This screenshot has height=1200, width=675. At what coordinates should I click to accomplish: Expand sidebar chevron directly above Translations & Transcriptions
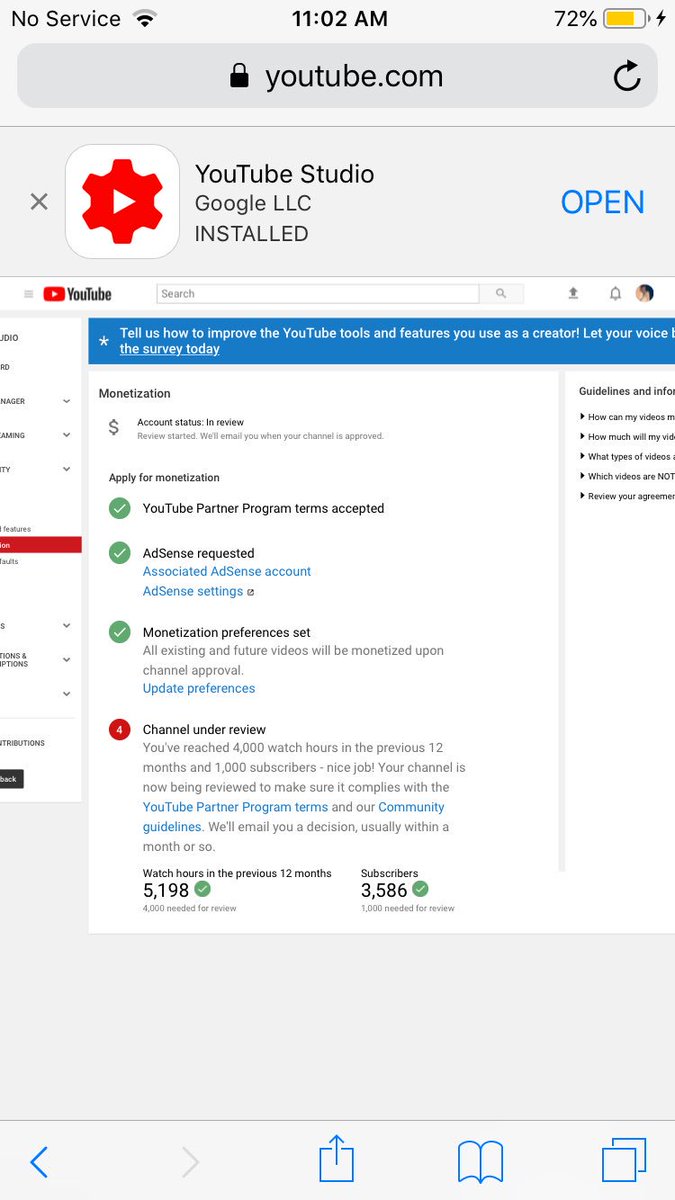[66, 626]
